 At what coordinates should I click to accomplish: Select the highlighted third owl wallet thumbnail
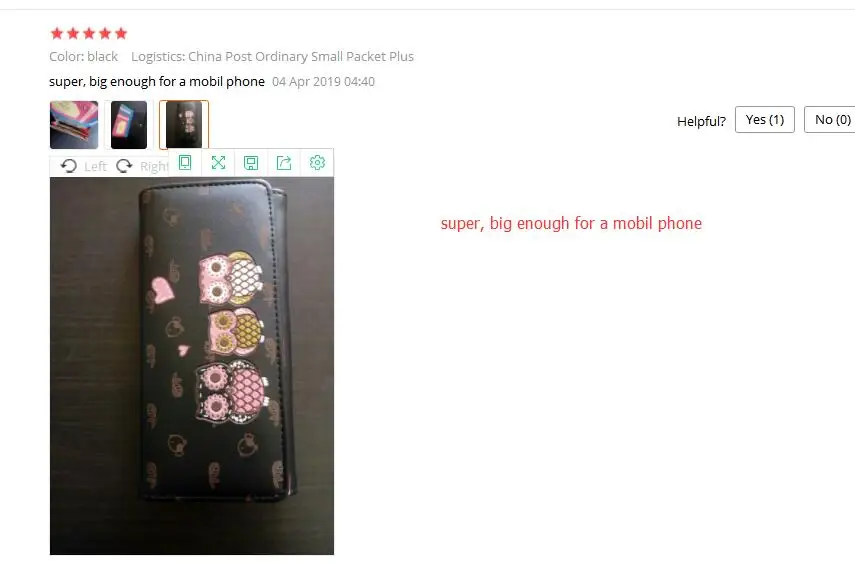(184, 125)
